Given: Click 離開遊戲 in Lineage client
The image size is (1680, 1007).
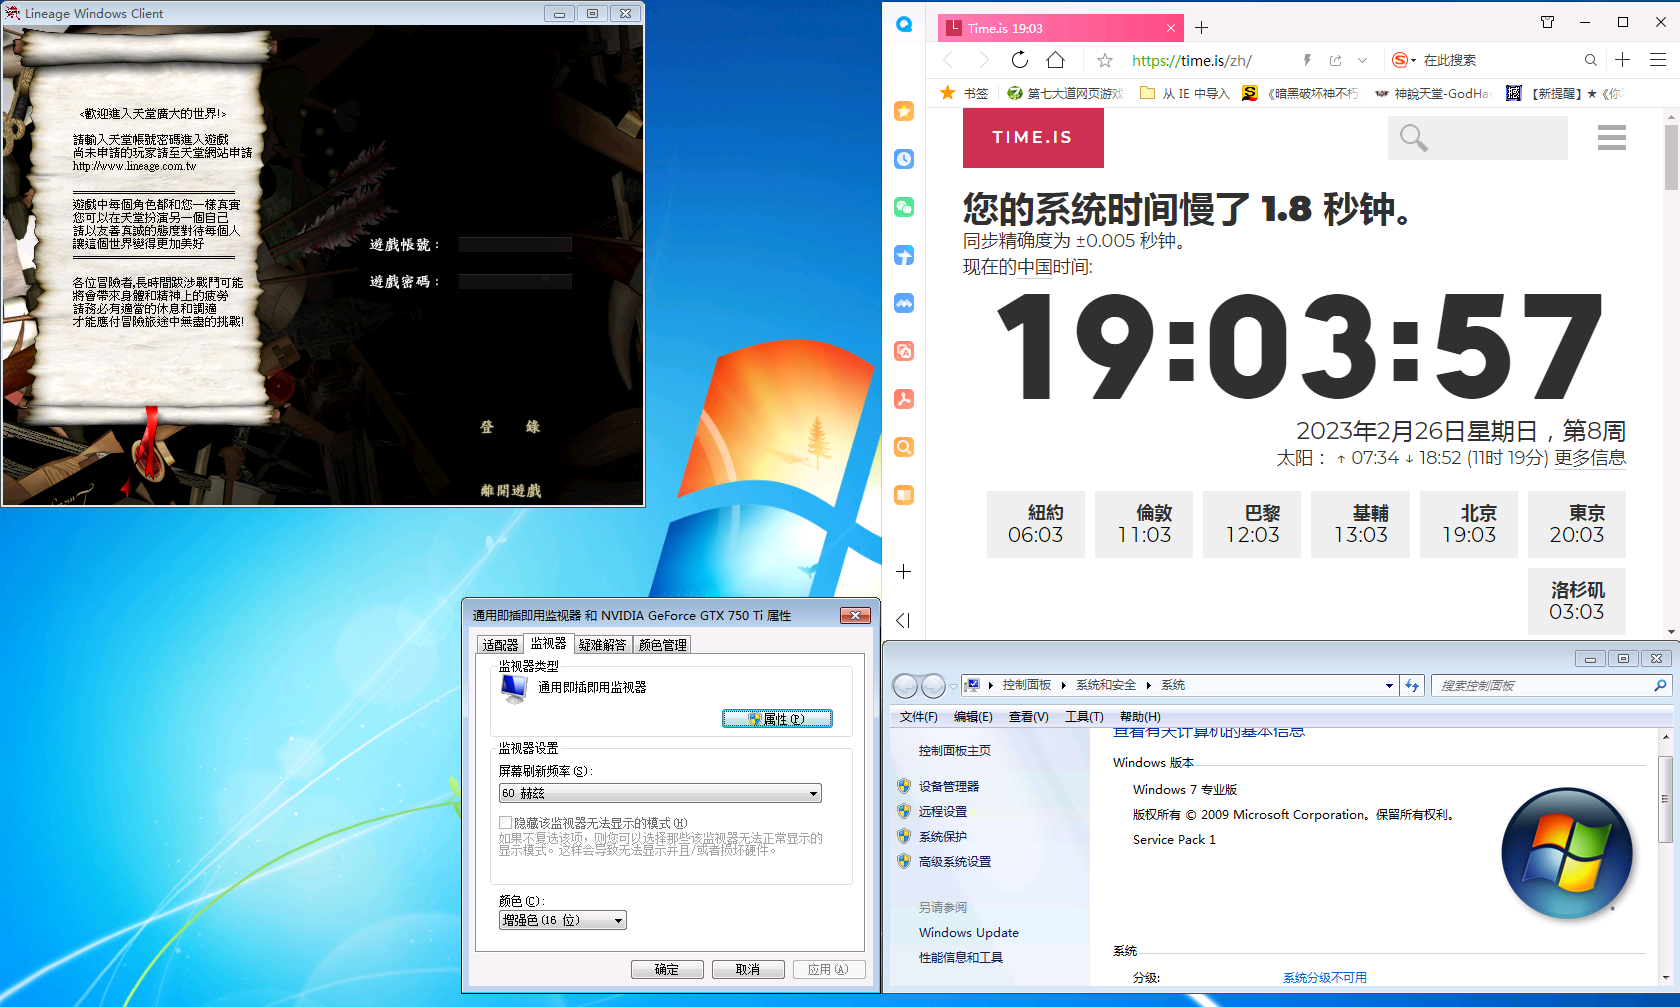Looking at the screenshot, I should [510, 490].
